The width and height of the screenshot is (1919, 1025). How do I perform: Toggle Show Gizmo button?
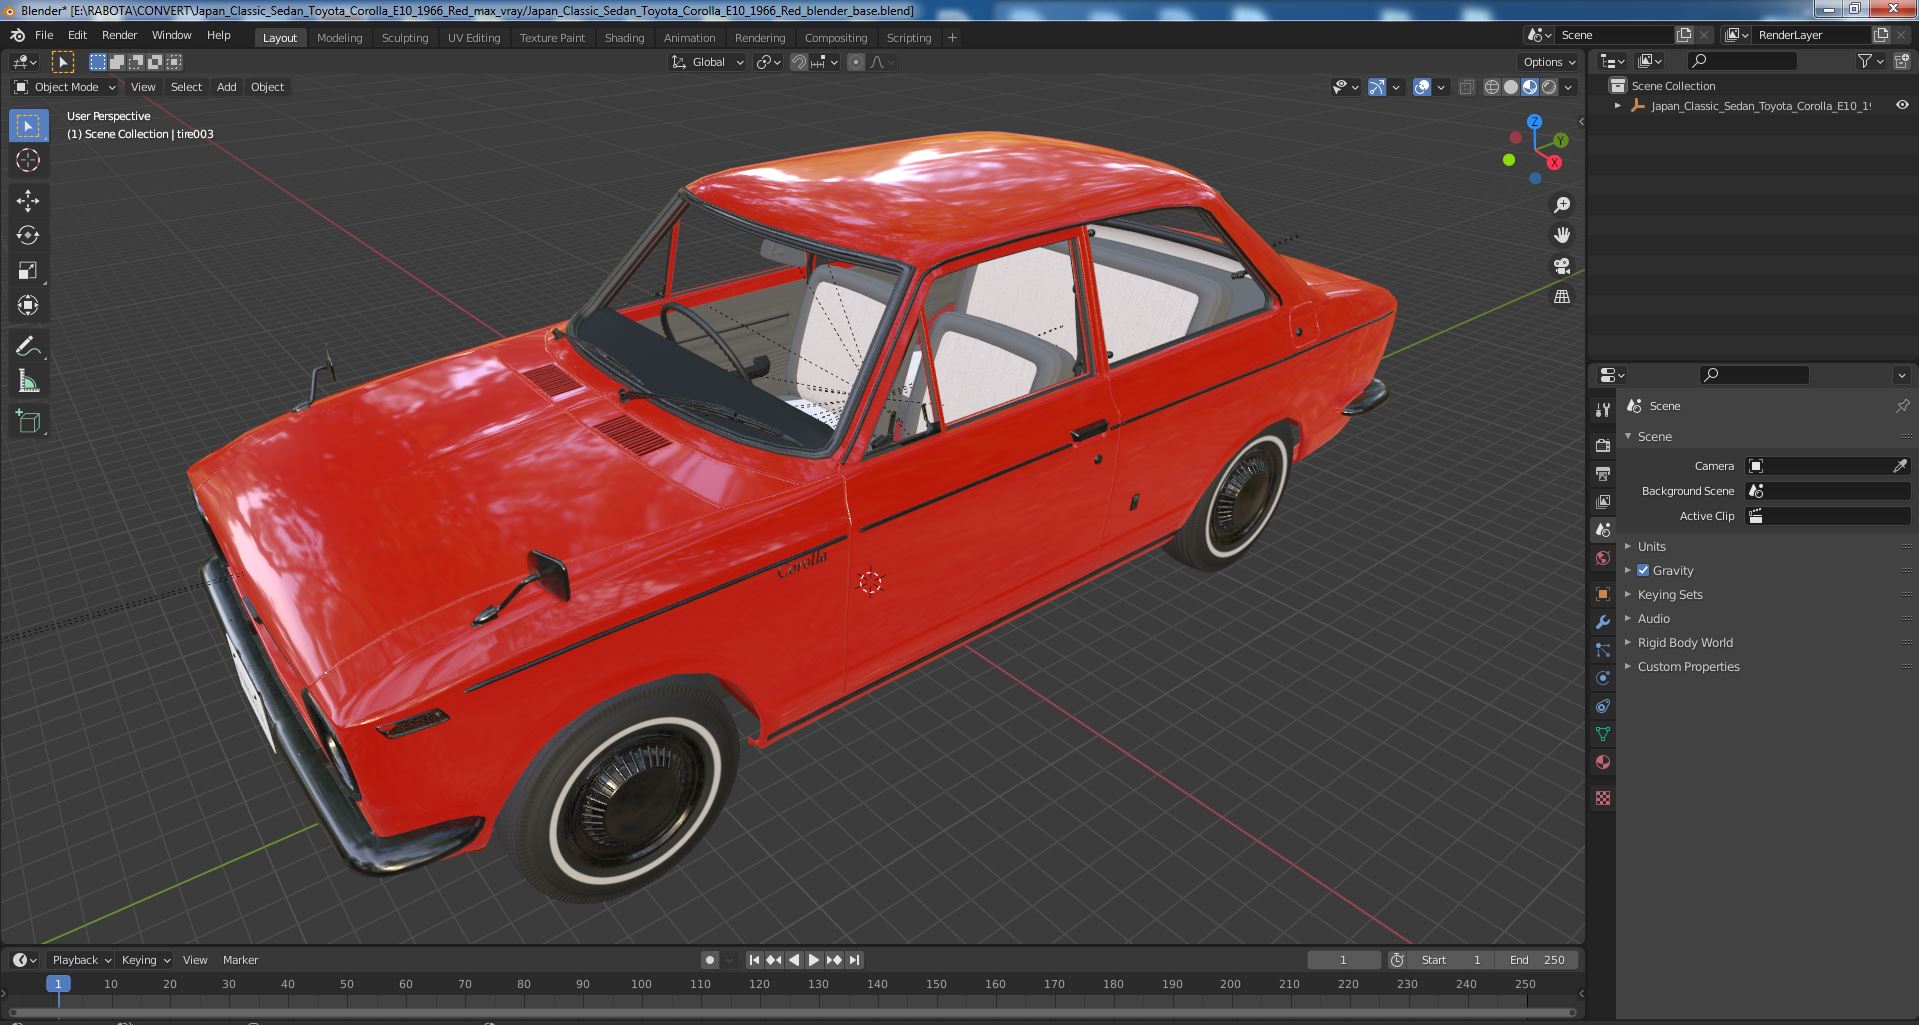(x=1377, y=87)
